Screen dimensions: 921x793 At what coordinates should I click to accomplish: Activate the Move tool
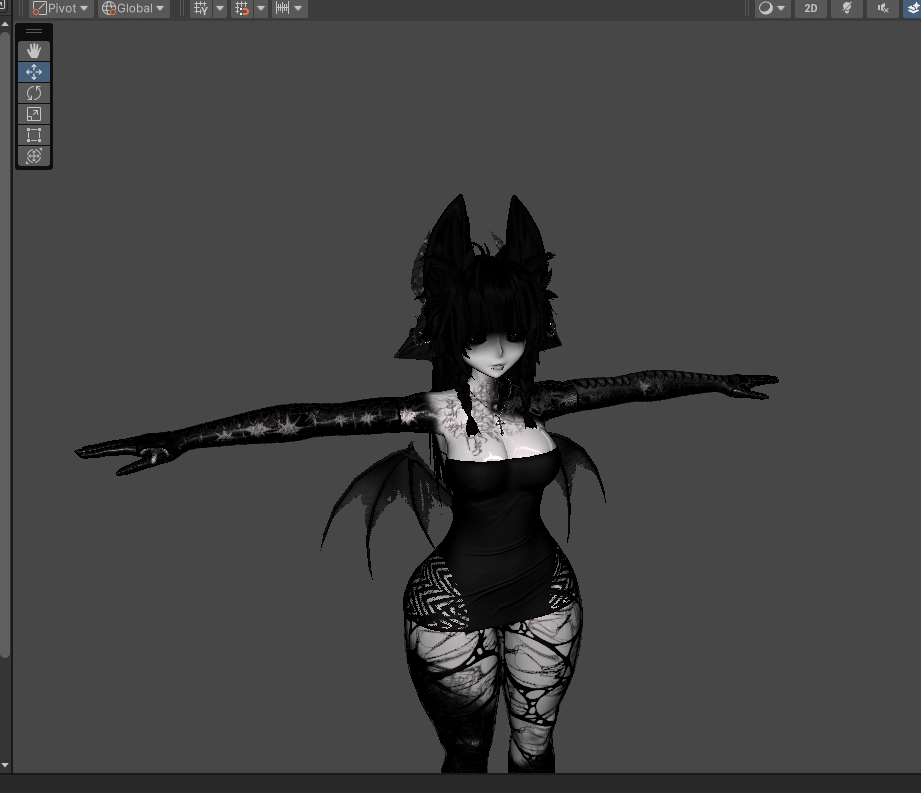click(34, 72)
